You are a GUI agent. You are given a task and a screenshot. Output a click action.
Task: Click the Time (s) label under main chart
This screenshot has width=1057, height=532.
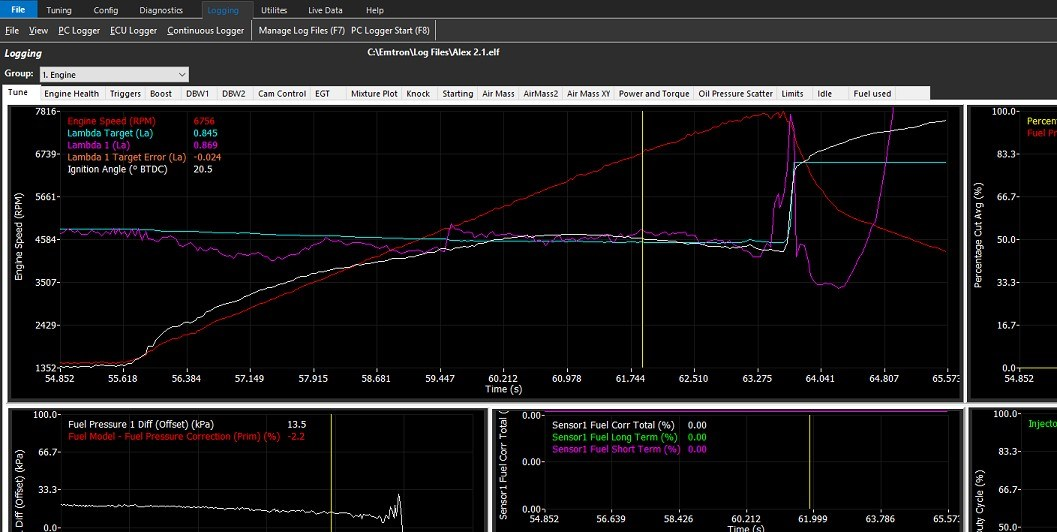click(x=504, y=389)
